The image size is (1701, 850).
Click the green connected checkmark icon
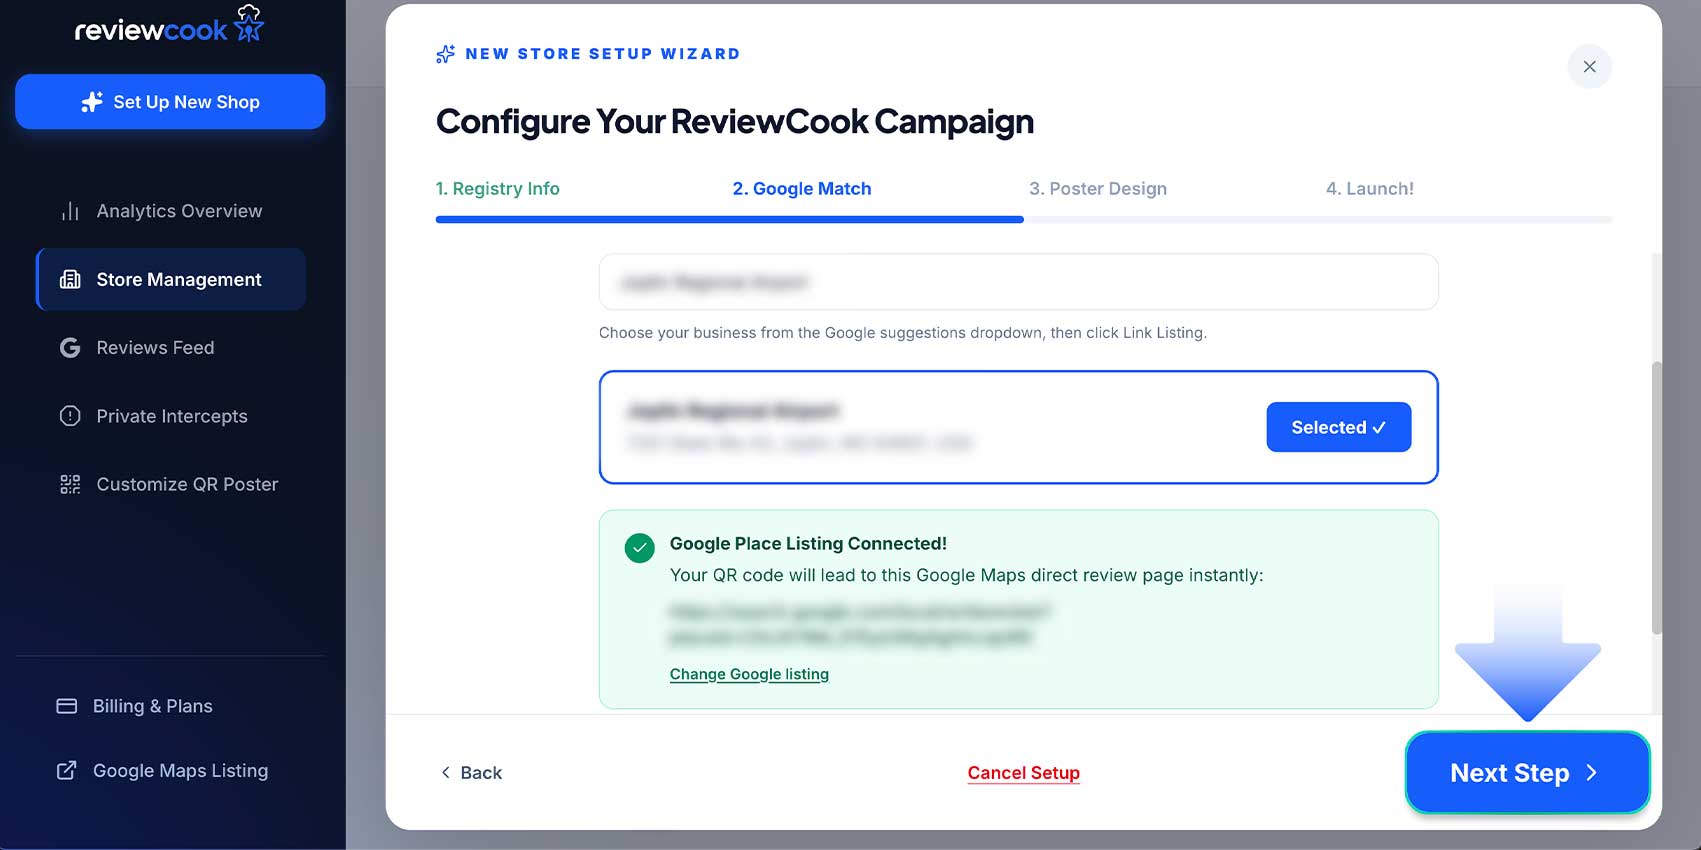(640, 547)
